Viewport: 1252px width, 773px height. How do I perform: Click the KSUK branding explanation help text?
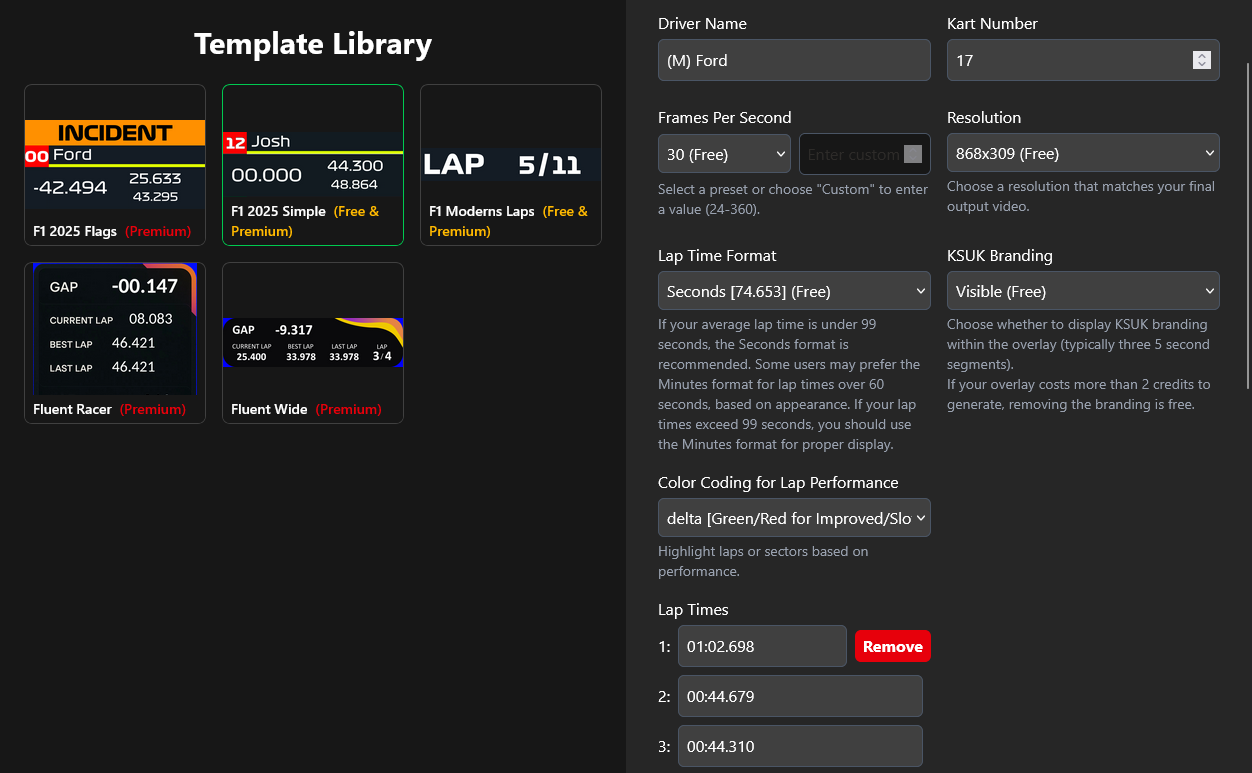pyautogui.click(x=1080, y=364)
